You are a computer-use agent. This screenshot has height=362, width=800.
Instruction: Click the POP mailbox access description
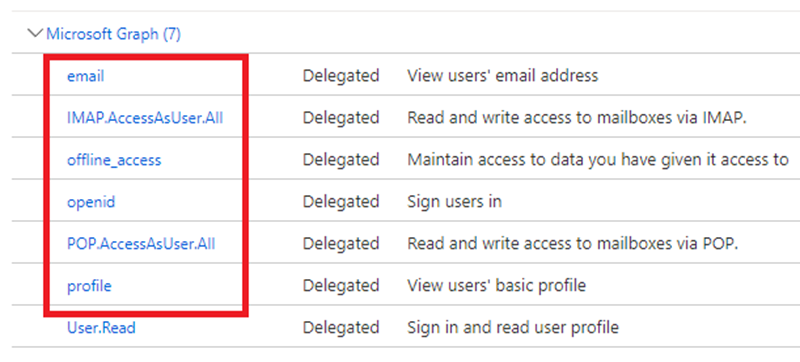[x=572, y=244]
